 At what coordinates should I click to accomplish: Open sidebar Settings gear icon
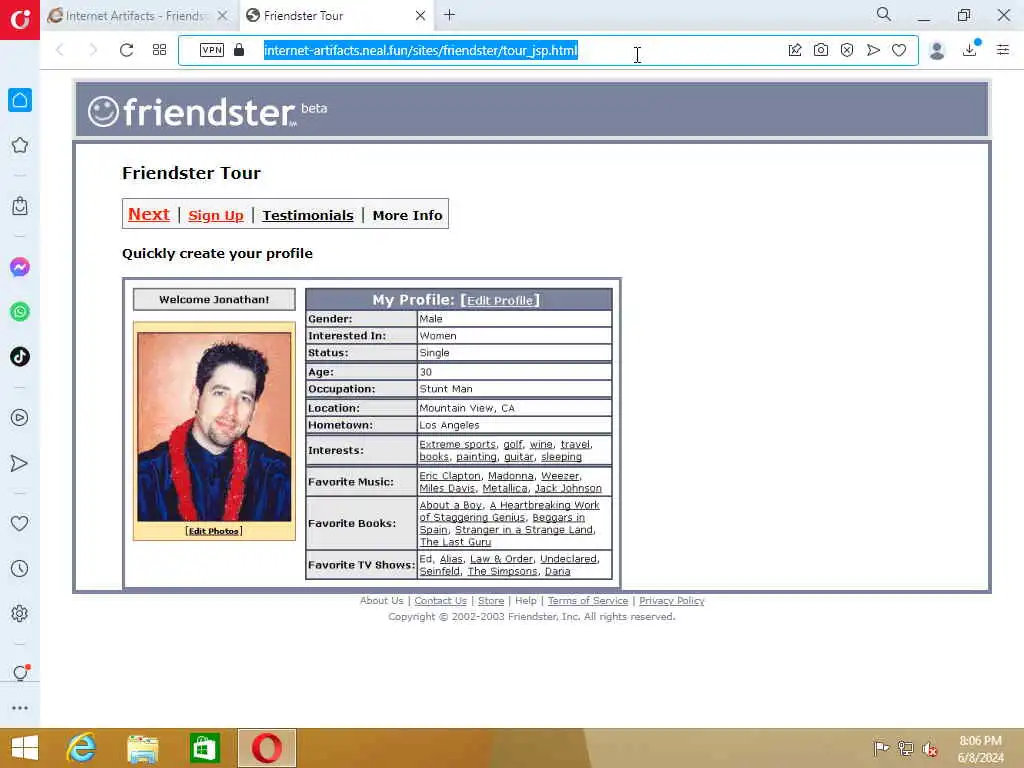point(20,613)
